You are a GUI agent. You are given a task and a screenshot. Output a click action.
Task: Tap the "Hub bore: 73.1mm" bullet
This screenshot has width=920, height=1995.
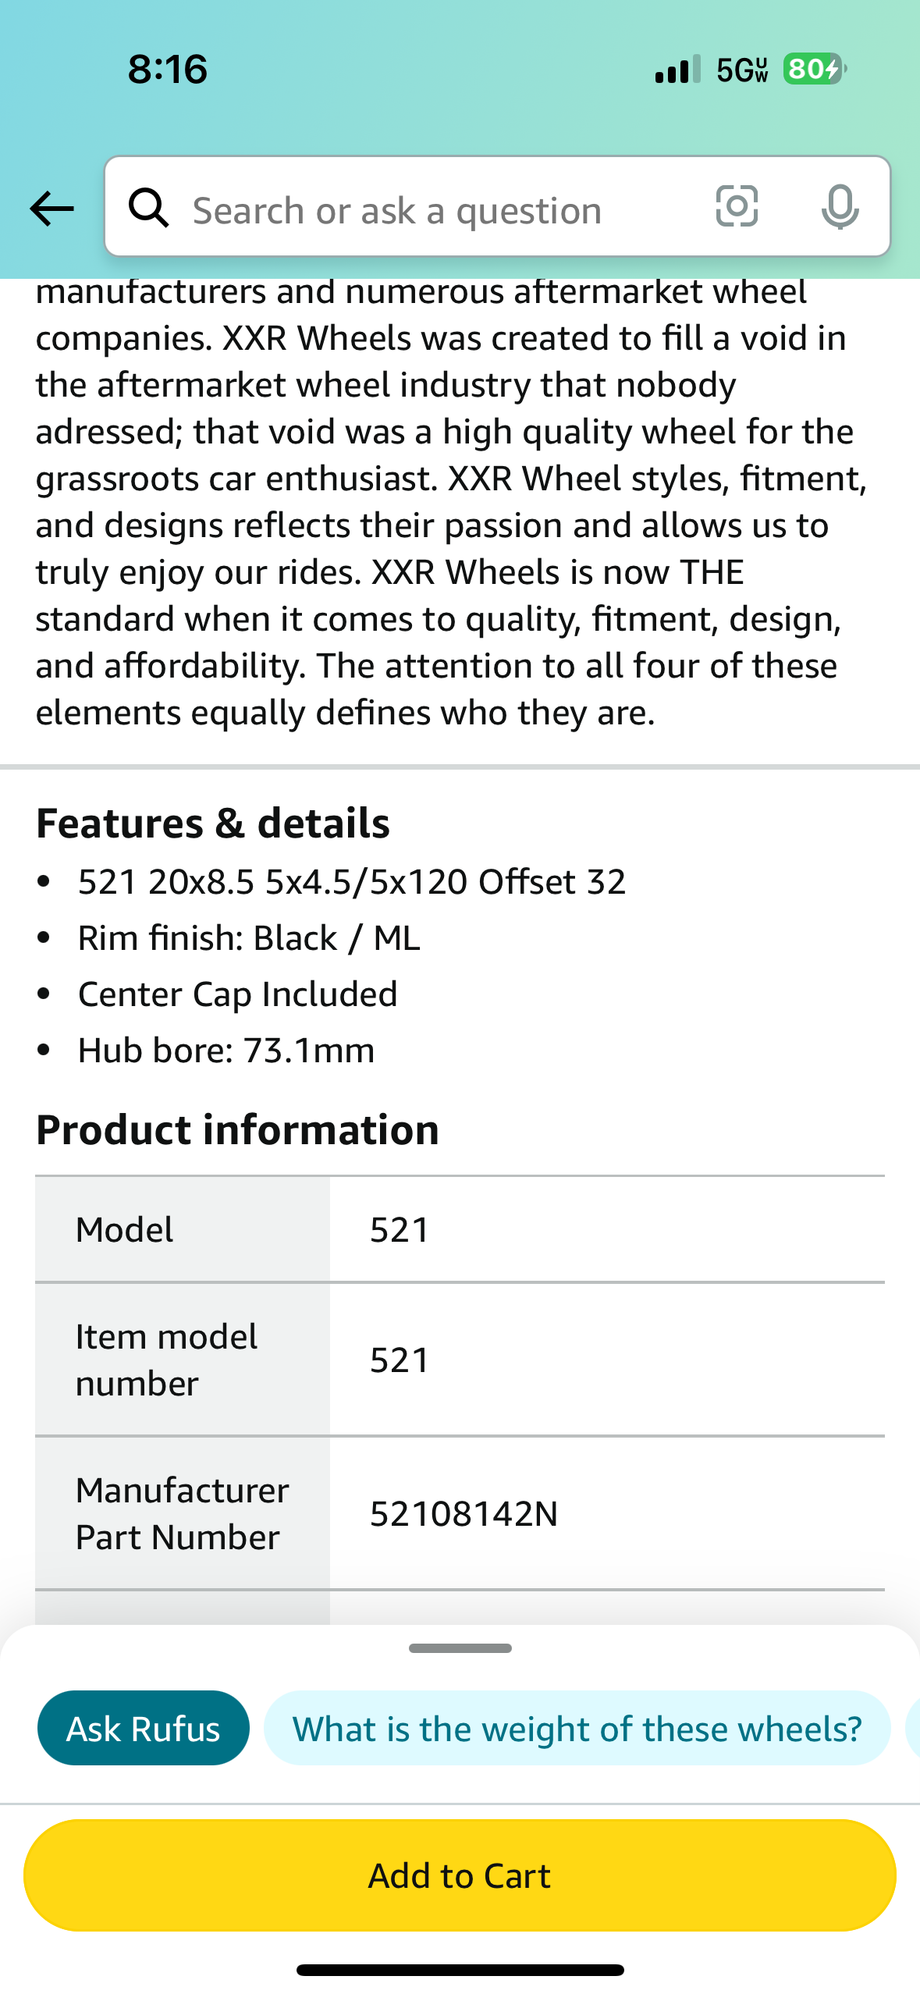point(226,1050)
